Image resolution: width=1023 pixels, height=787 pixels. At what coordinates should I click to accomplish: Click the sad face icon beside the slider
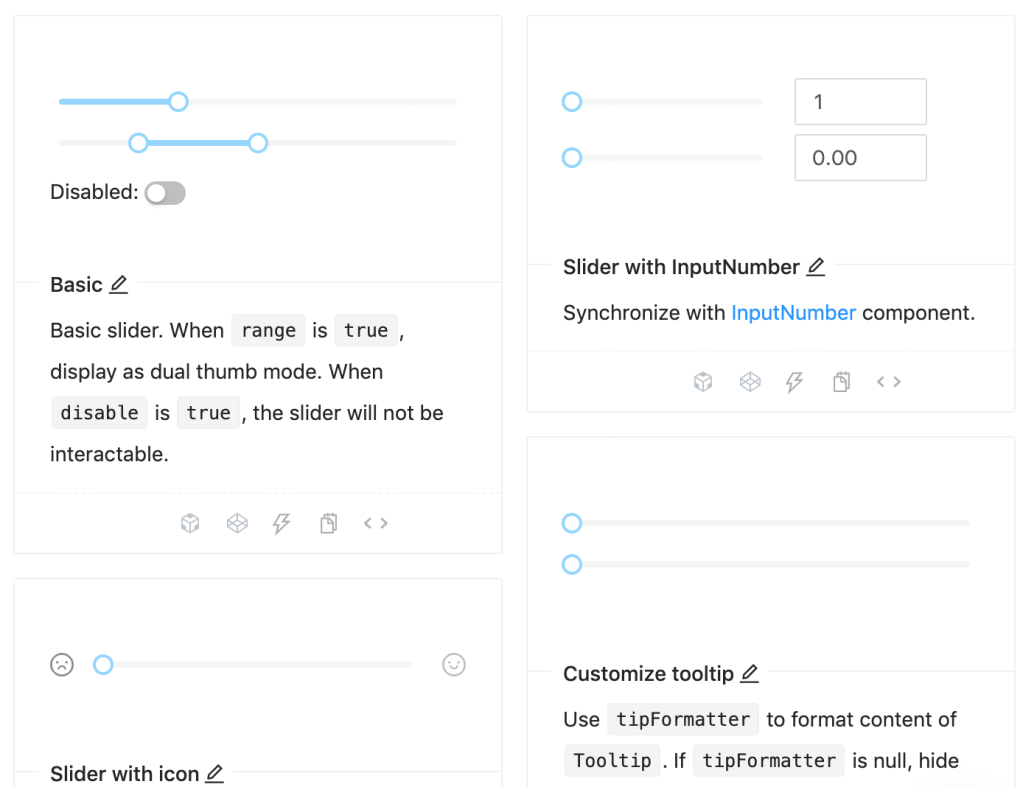pyautogui.click(x=61, y=664)
